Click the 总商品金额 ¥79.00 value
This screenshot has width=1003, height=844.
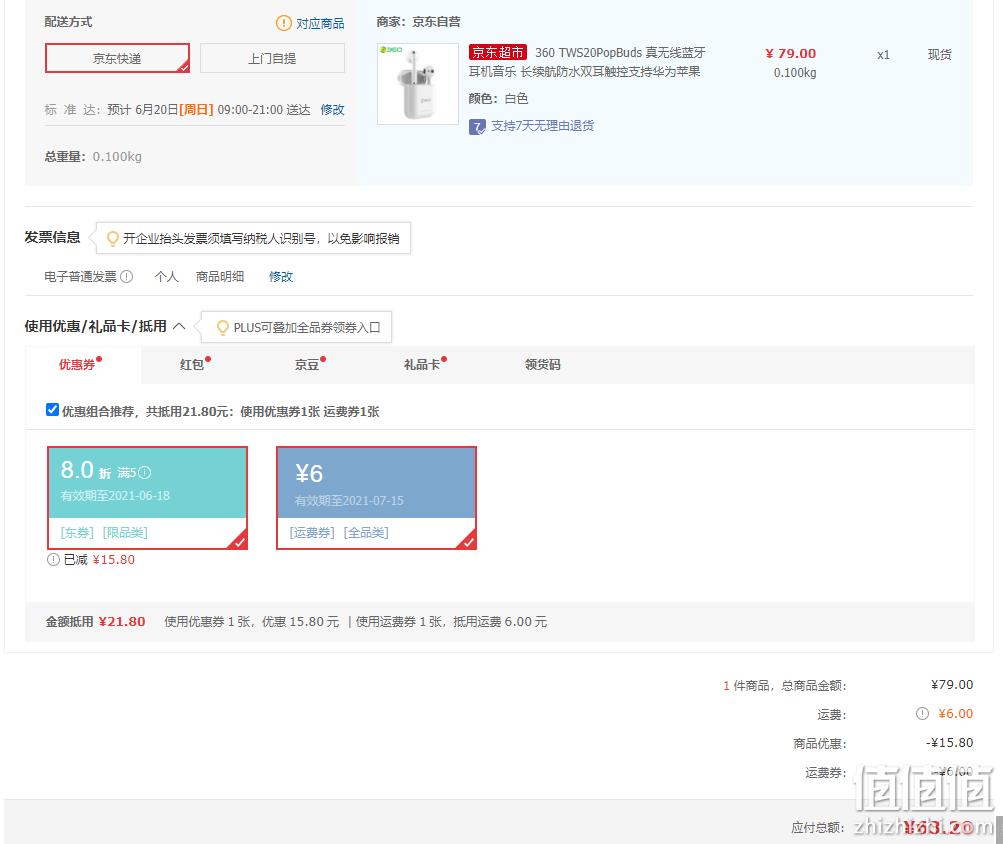[952, 685]
